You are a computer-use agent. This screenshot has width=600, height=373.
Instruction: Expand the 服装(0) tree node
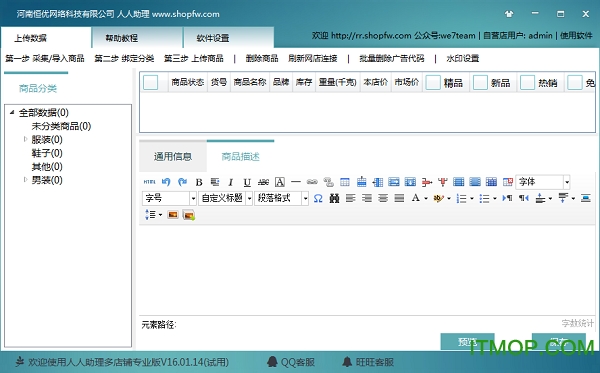coord(26,139)
